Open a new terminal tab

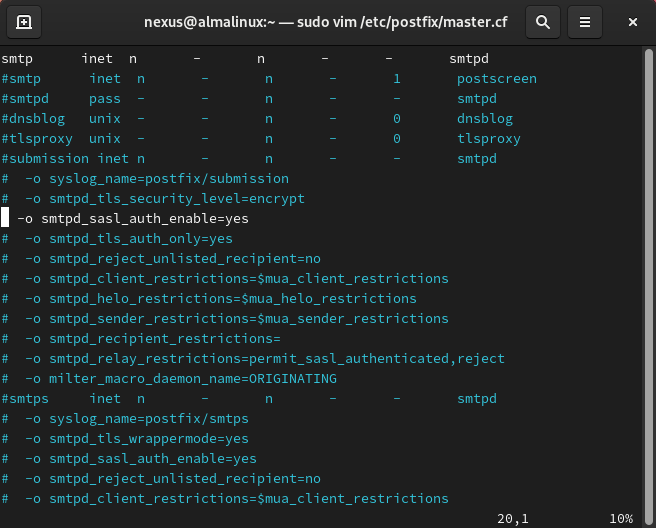(x=24, y=21)
